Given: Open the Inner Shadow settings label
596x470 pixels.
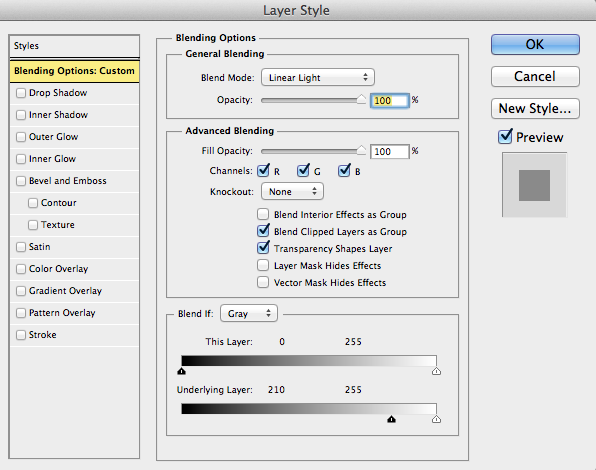Looking at the screenshot, I should pyautogui.click(x=59, y=115).
